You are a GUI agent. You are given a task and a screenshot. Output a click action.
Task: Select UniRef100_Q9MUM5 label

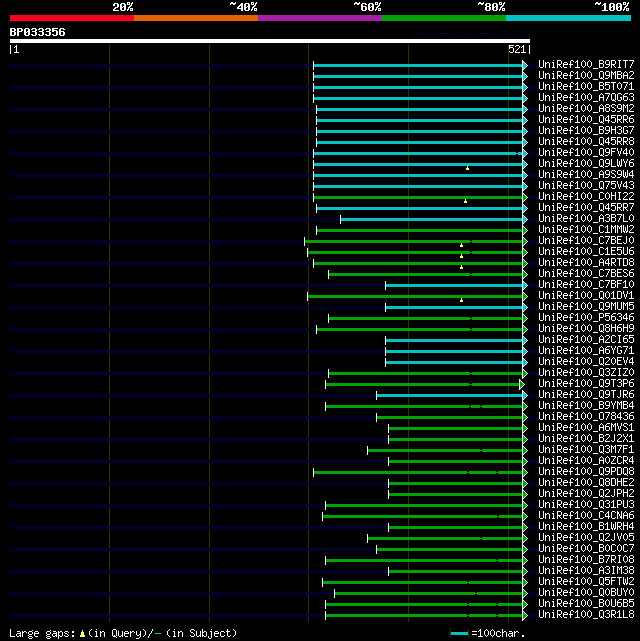click(586, 307)
